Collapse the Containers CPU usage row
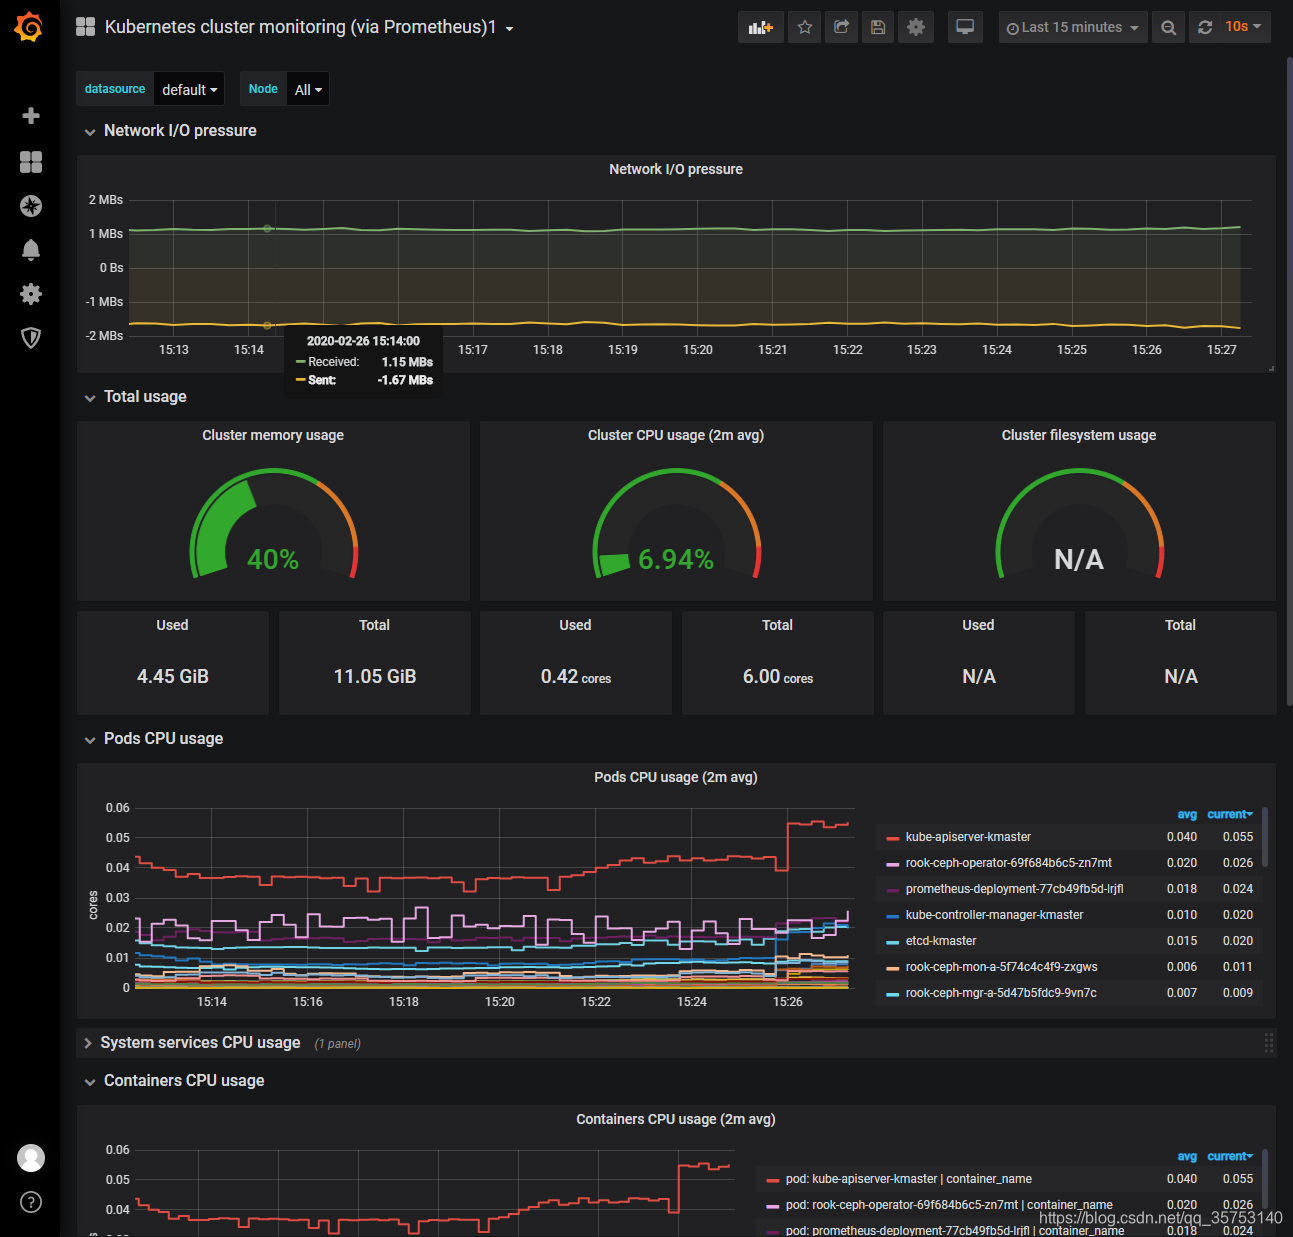Image resolution: width=1293 pixels, height=1237 pixels. pyautogui.click(x=174, y=1081)
